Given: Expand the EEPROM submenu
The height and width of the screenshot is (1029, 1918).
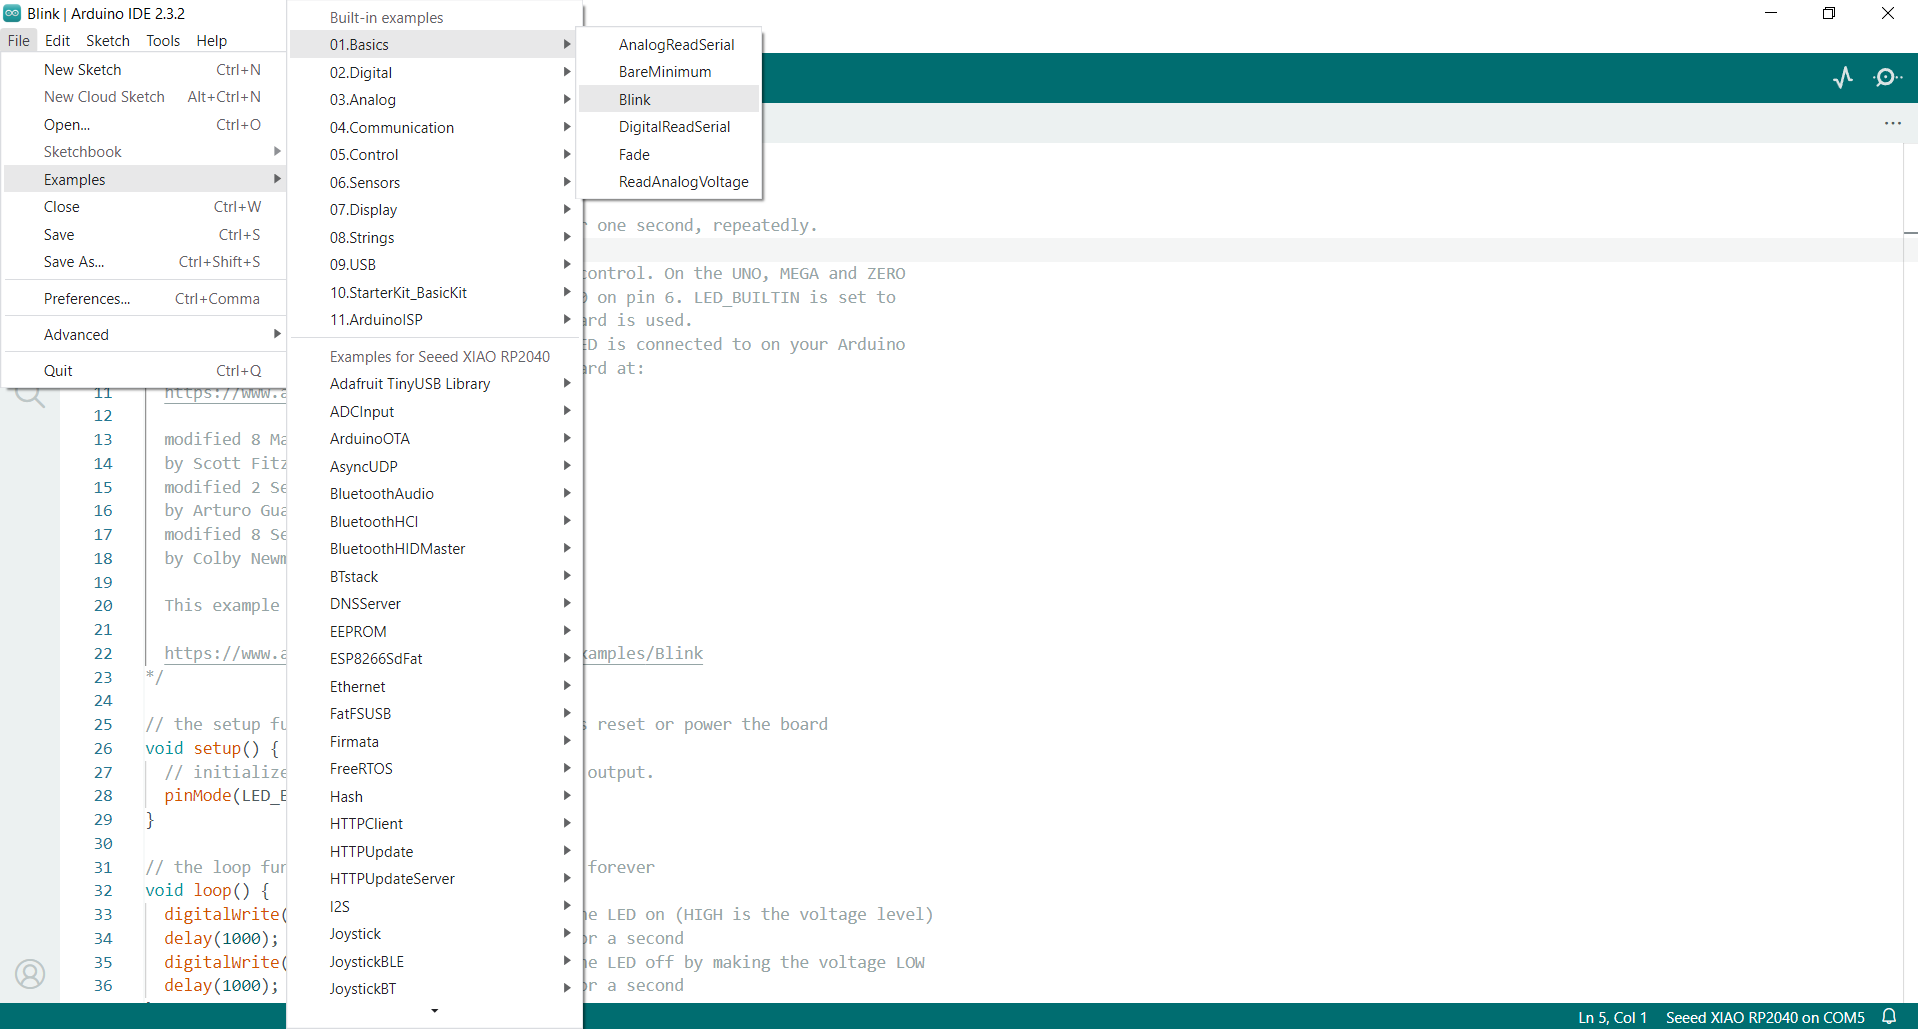Looking at the screenshot, I should pos(435,632).
